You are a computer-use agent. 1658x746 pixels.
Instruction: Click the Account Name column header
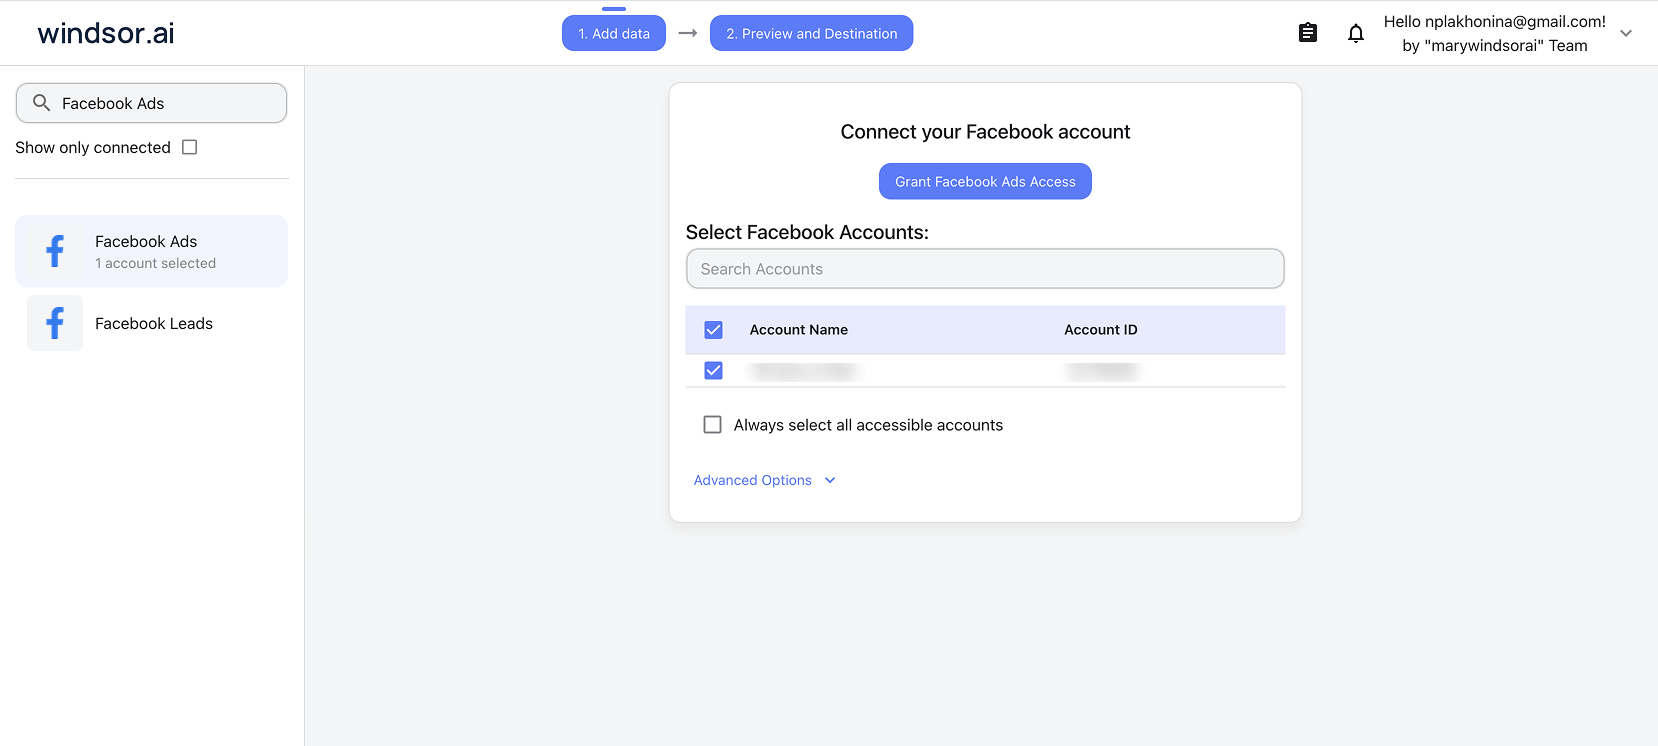pos(799,330)
